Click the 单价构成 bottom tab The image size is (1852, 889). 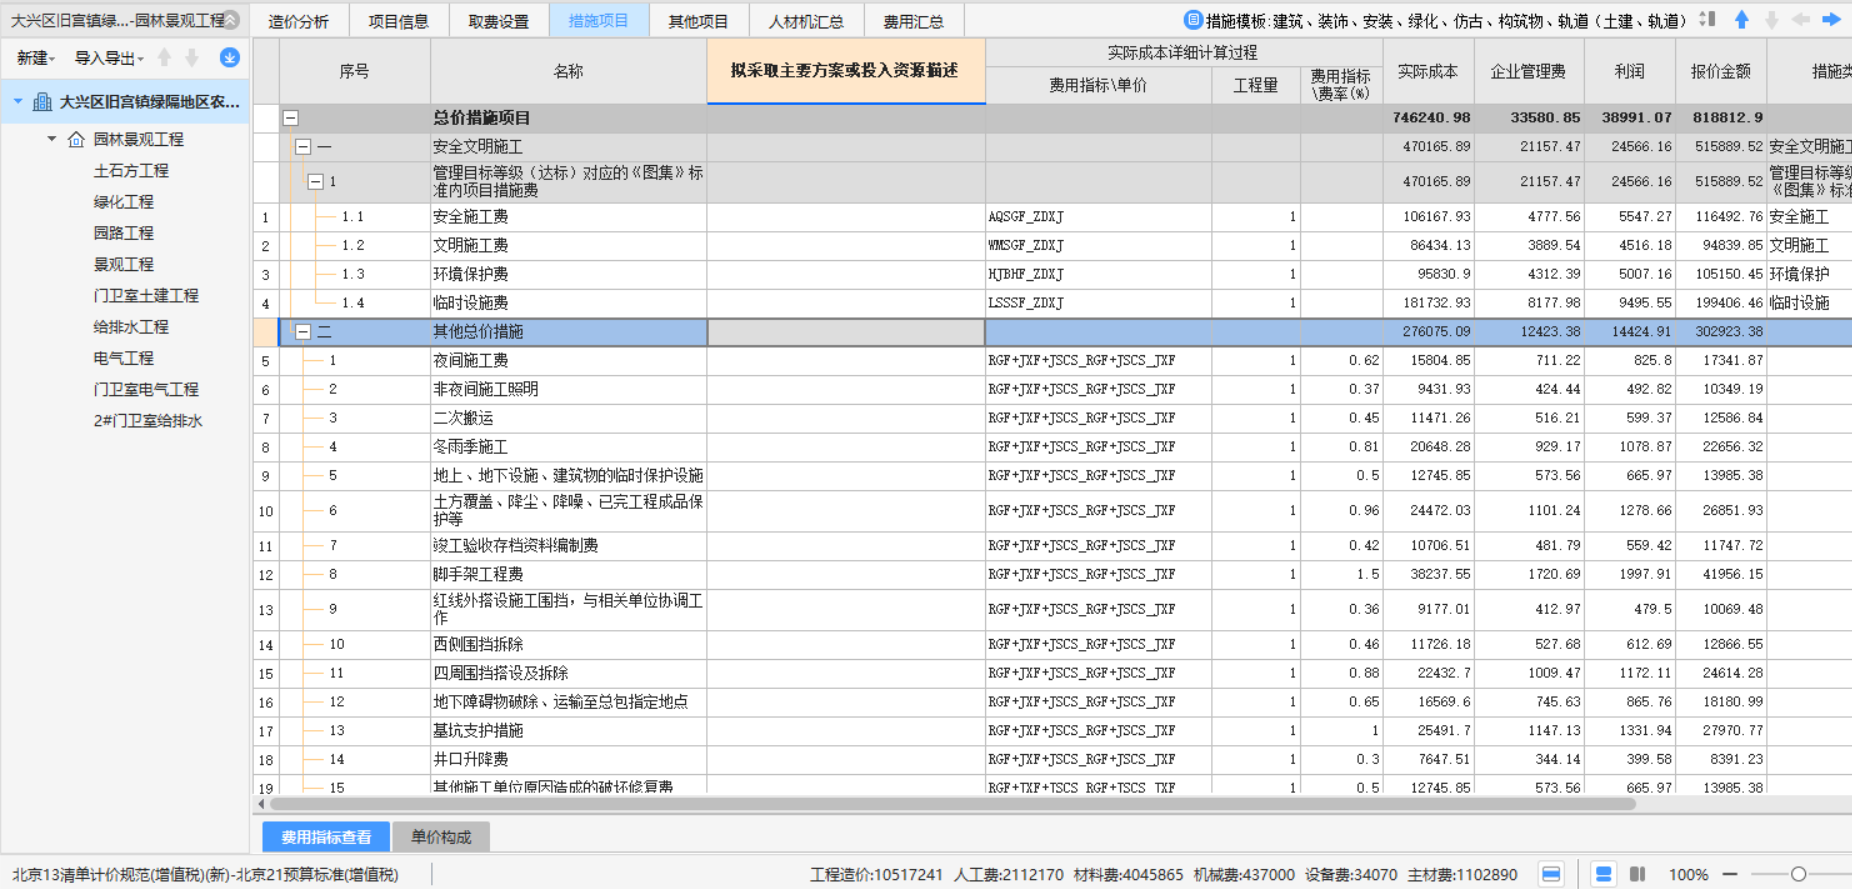tap(441, 837)
